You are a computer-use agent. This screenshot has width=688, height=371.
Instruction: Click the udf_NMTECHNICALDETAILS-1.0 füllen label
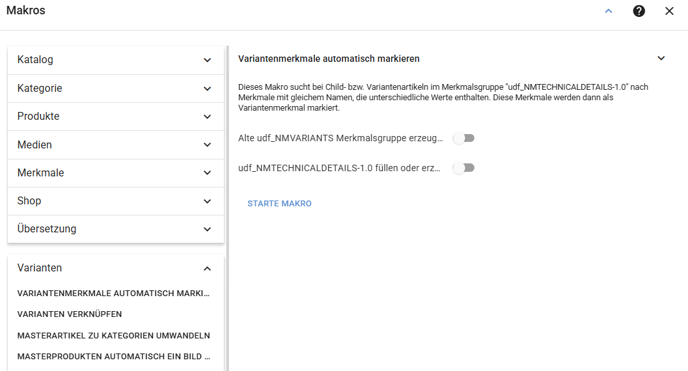(339, 168)
